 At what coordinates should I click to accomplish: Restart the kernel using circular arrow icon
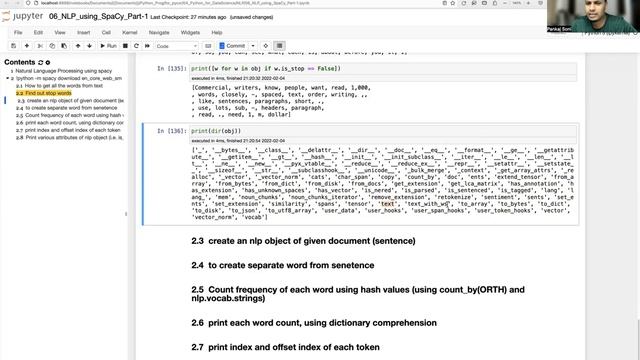(x=136, y=46)
